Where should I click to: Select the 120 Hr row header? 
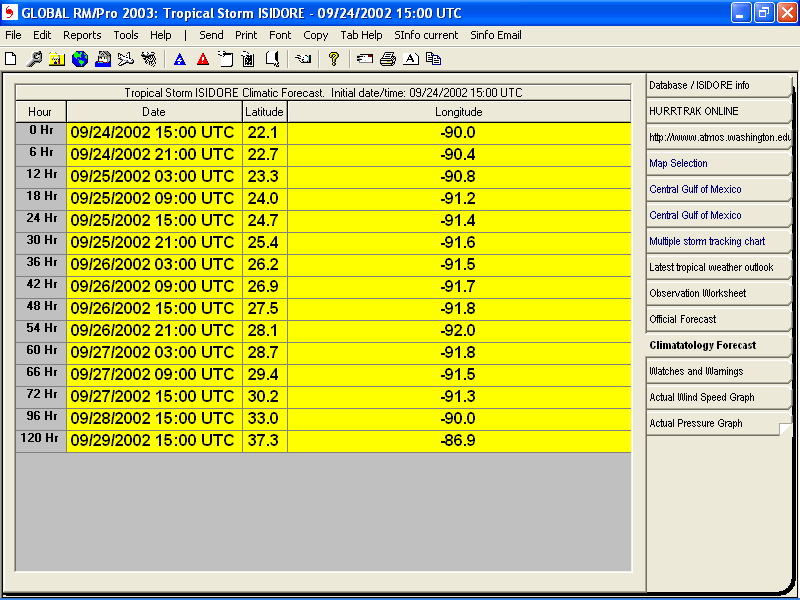41,441
